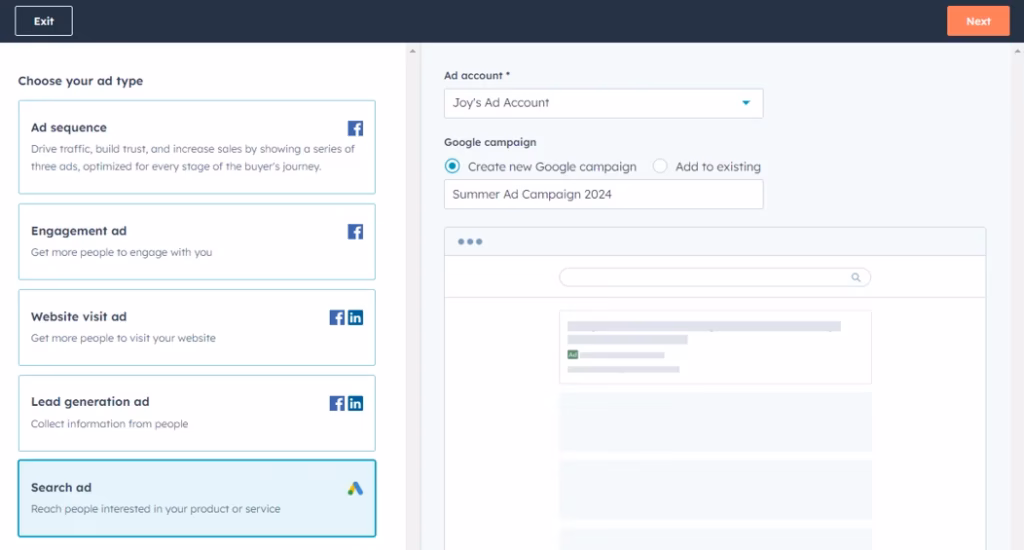
Task: Click Facebook icon on Website visit ad
Action: coord(337,317)
